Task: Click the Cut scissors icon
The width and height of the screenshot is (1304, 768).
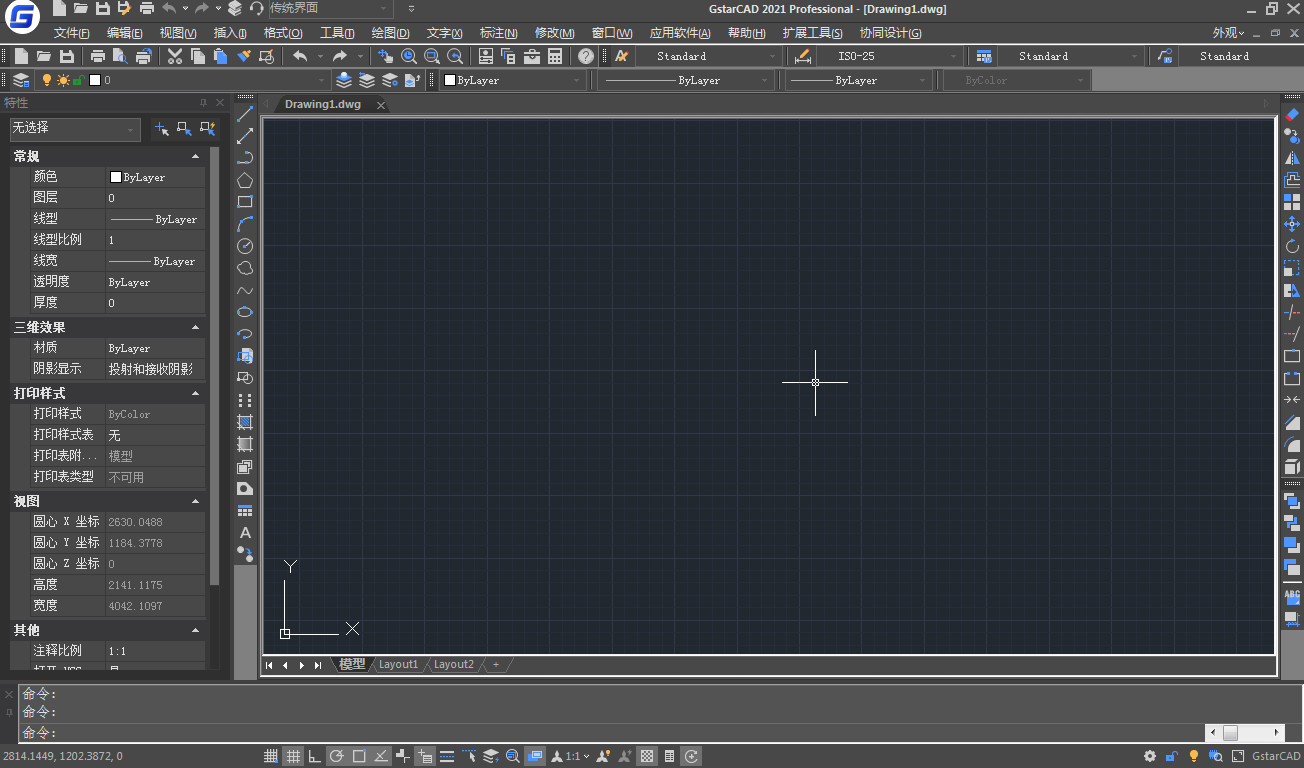Action: [175, 56]
